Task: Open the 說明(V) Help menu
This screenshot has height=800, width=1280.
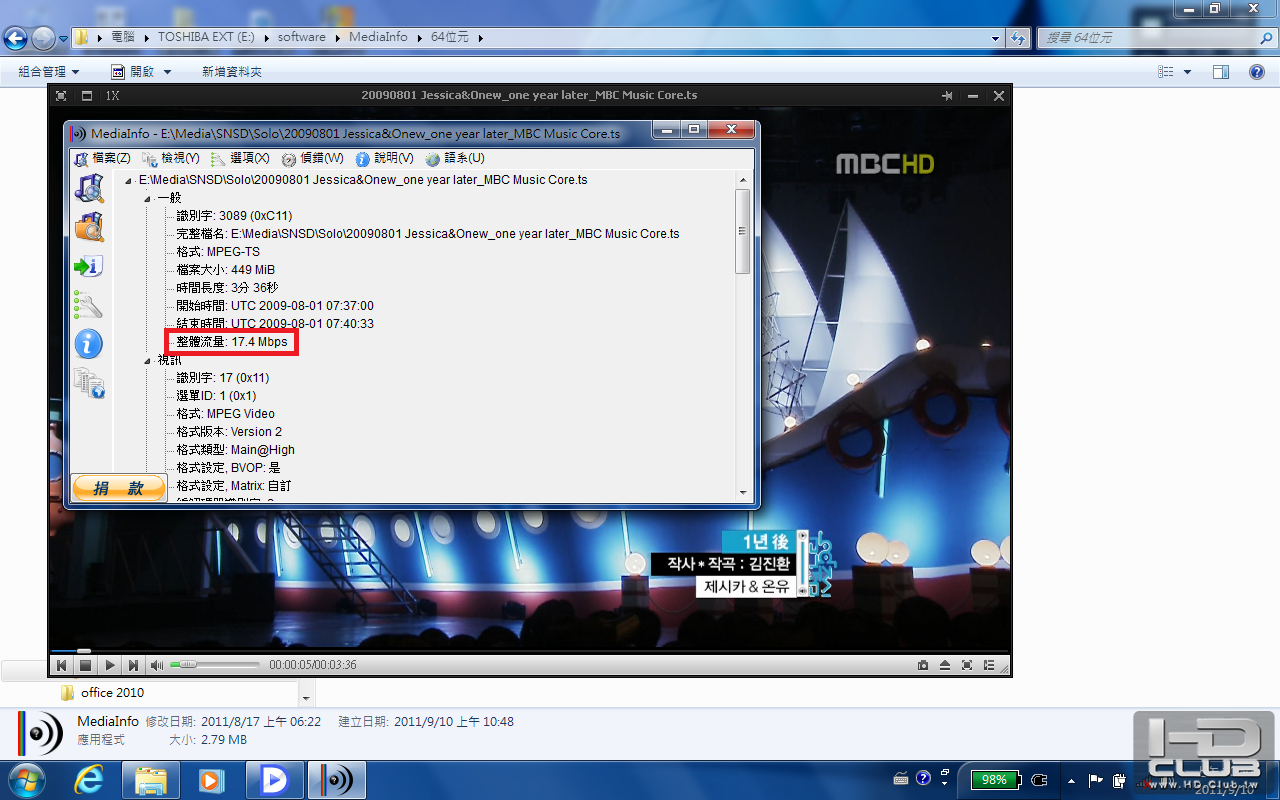Action: tap(384, 159)
